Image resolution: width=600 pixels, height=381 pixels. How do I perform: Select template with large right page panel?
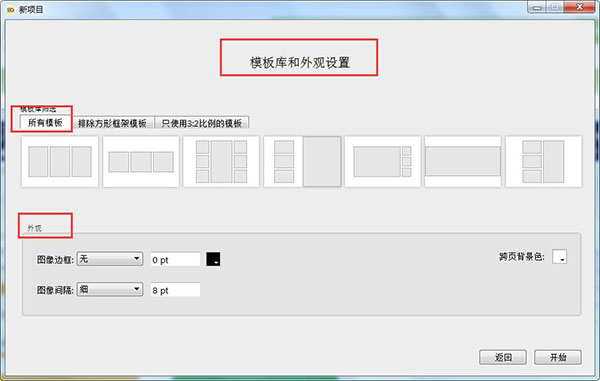click(303, 161)
